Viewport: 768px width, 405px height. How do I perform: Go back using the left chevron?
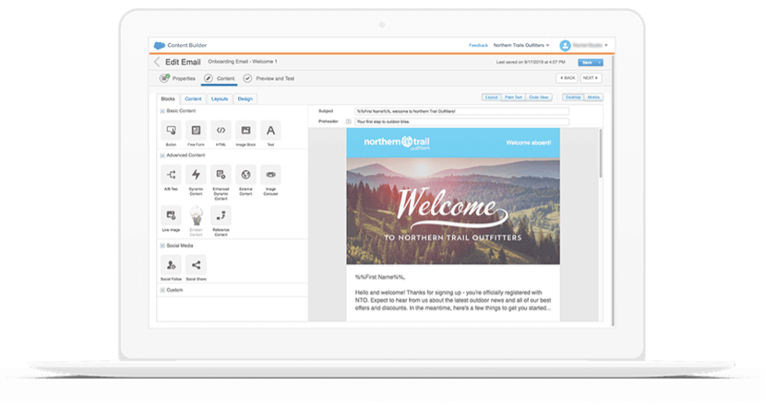(157, 62)
